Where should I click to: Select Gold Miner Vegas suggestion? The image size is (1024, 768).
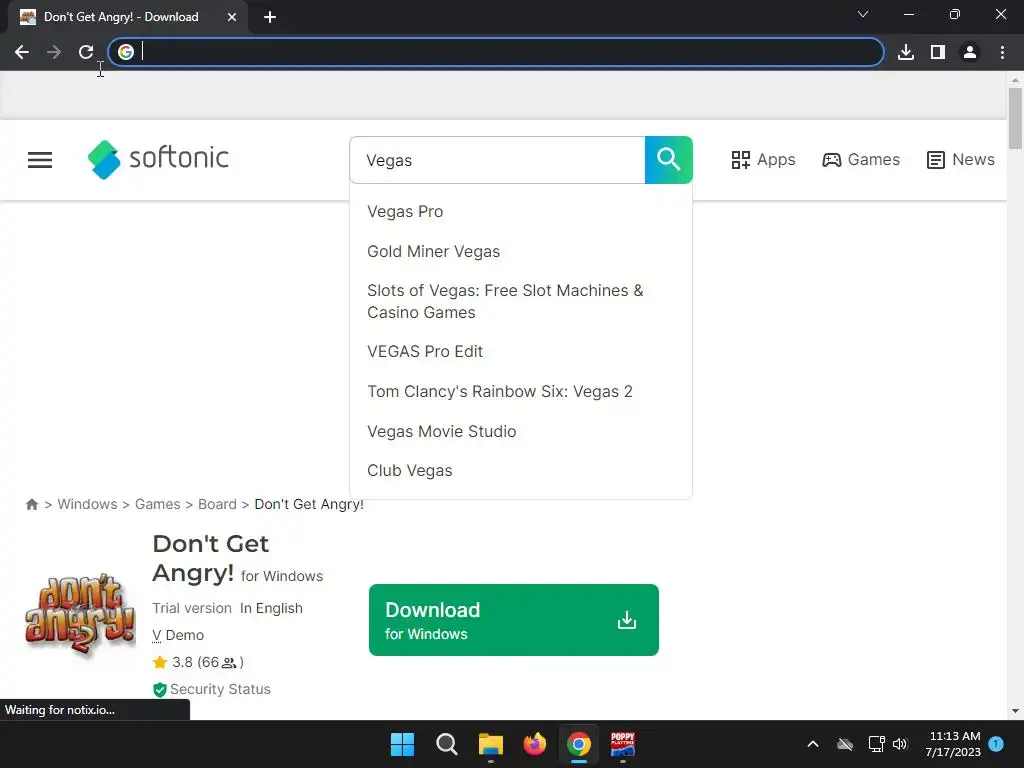(434, 251)
